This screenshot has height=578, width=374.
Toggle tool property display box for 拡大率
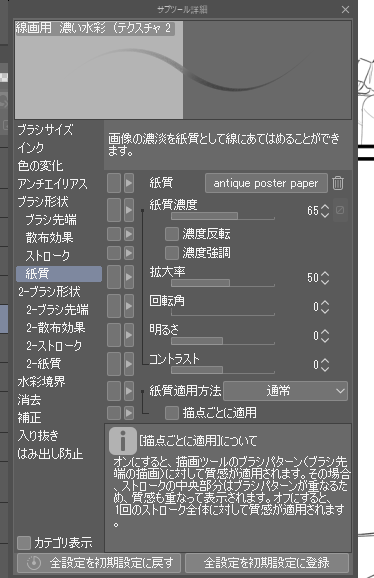click(114, 277)
